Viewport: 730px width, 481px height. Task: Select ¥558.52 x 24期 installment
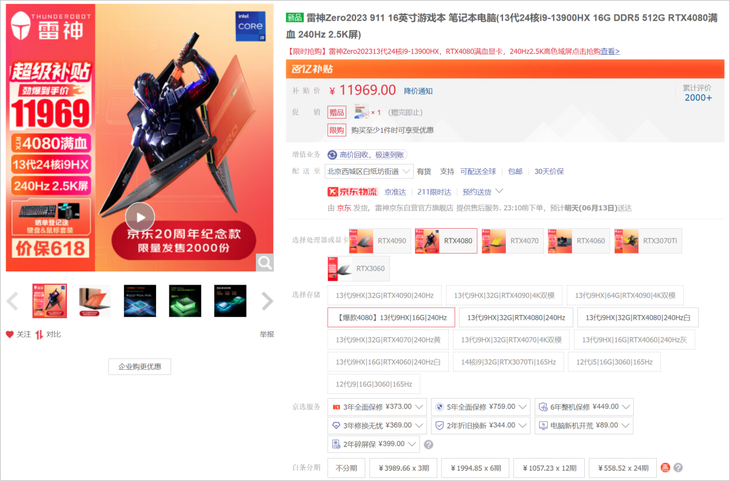623,468
